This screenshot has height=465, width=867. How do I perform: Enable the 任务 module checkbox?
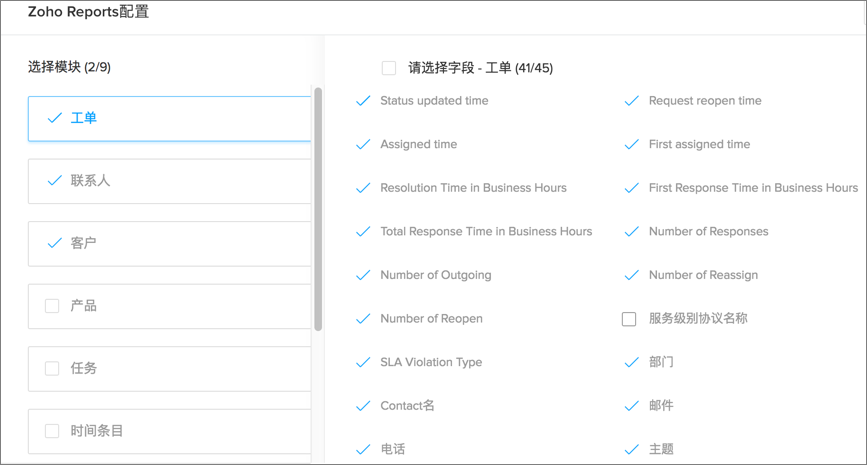[x=52, y=368]
